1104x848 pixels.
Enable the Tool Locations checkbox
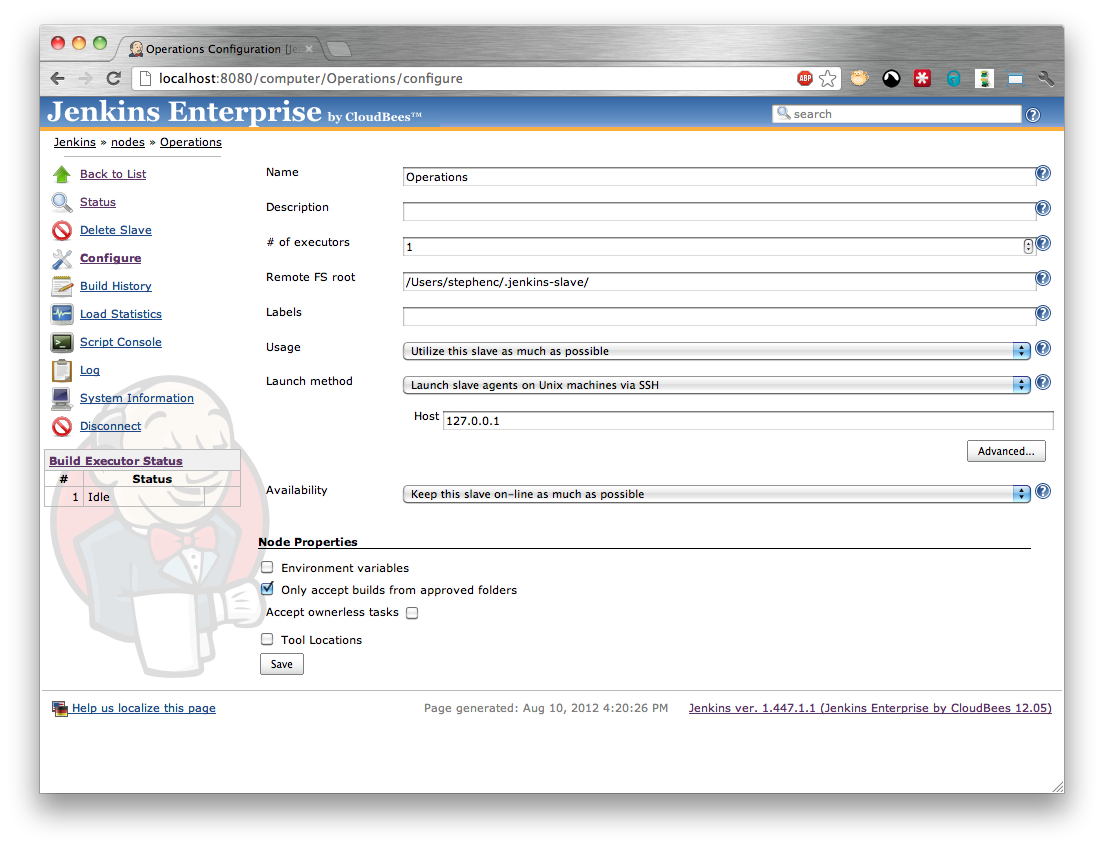pos(267,639)
